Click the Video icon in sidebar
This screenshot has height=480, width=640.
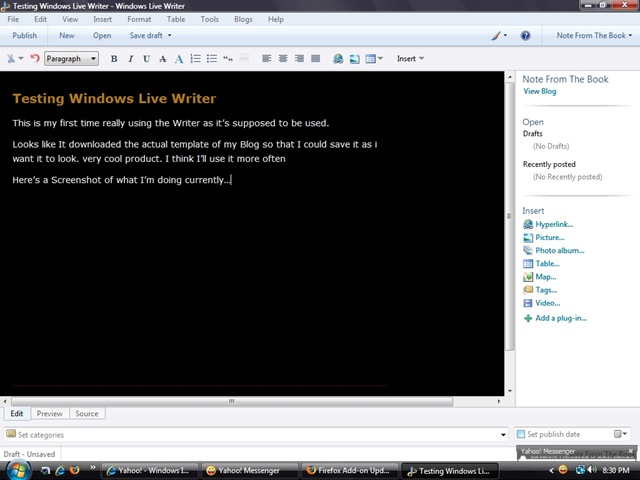[x=528, y=303]
